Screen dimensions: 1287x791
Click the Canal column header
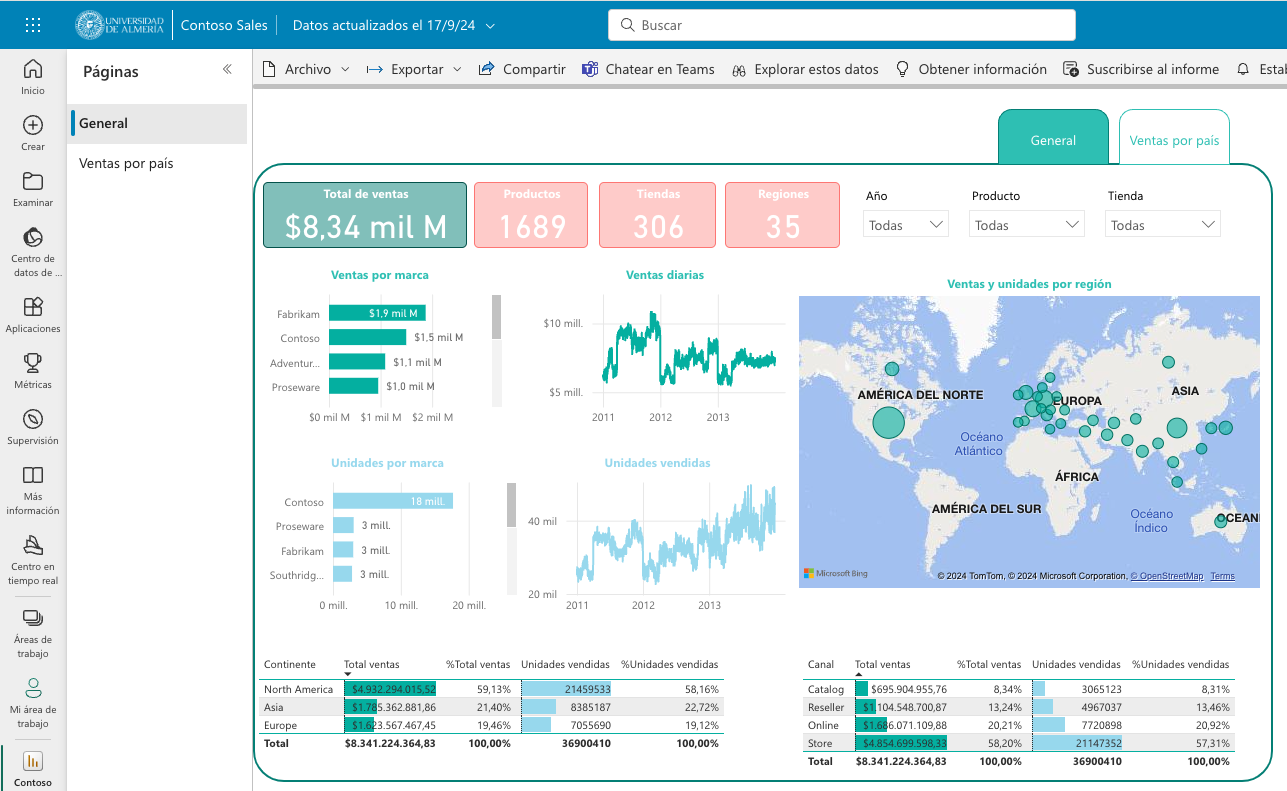click(x=821, y=664)
